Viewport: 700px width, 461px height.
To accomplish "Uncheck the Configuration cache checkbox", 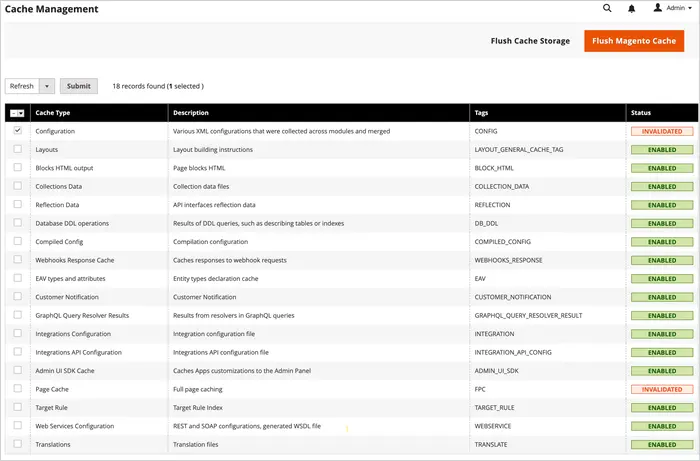I will pyautogui.click(x=17, y=130).
